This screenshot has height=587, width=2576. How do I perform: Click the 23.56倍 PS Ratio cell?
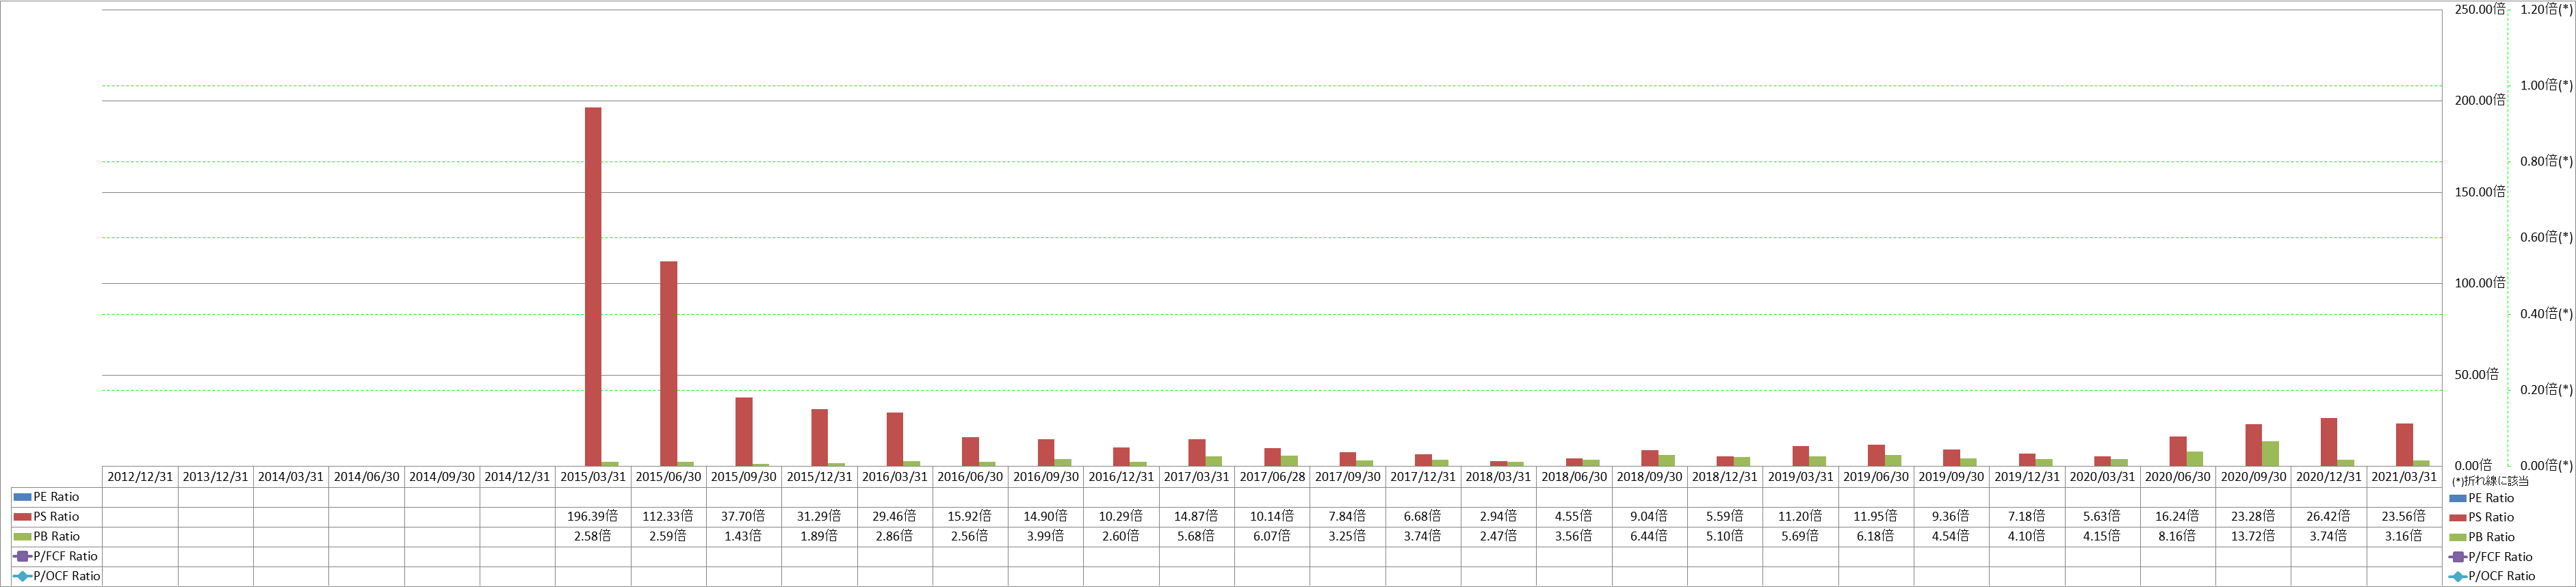click(2404, 517)
